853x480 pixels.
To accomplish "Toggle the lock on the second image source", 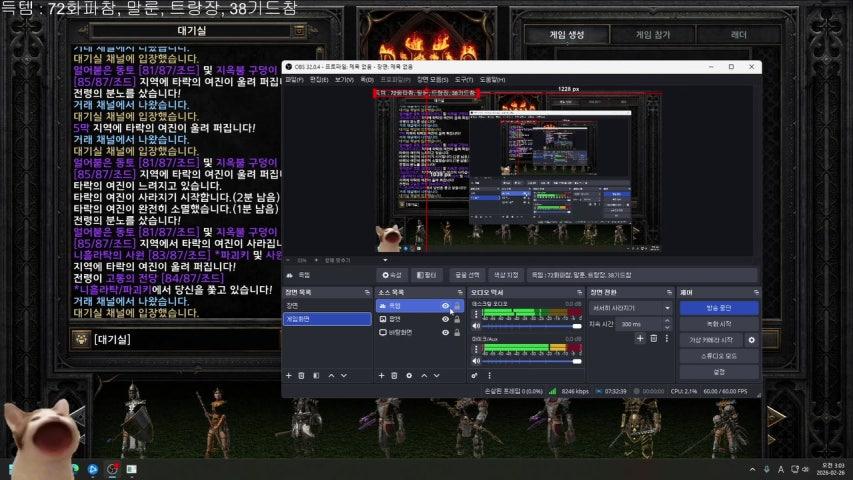I will [x=457, y=319].
